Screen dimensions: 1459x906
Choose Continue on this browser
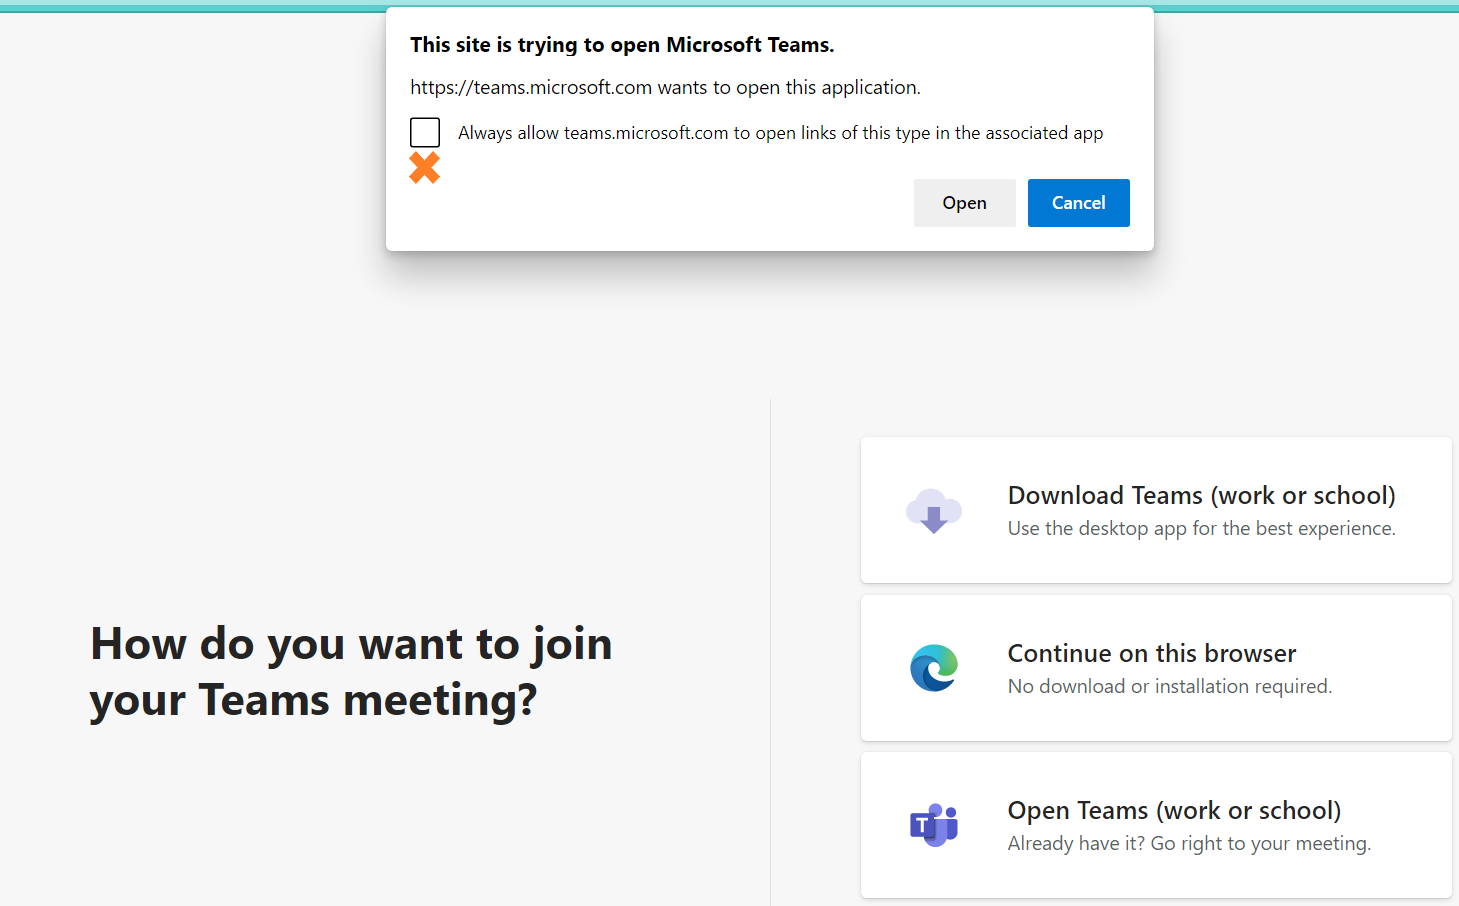1156,668
